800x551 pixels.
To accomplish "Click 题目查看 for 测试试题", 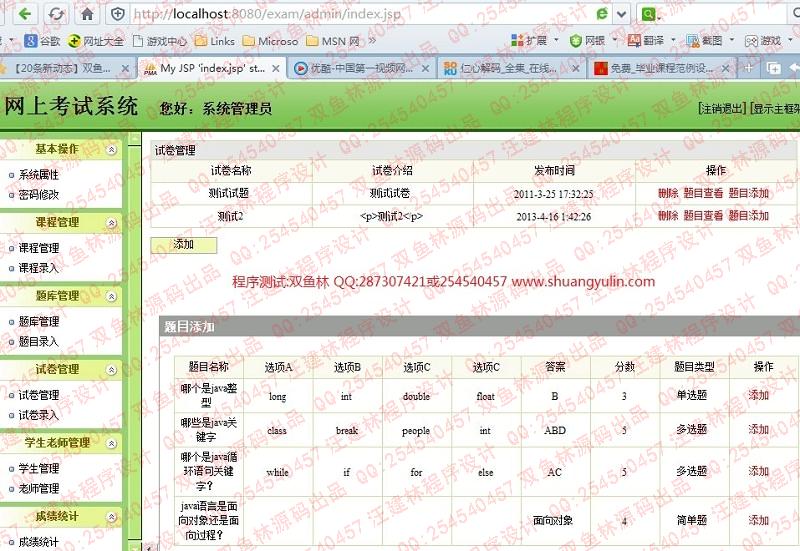I will click(x=703, y=193).
